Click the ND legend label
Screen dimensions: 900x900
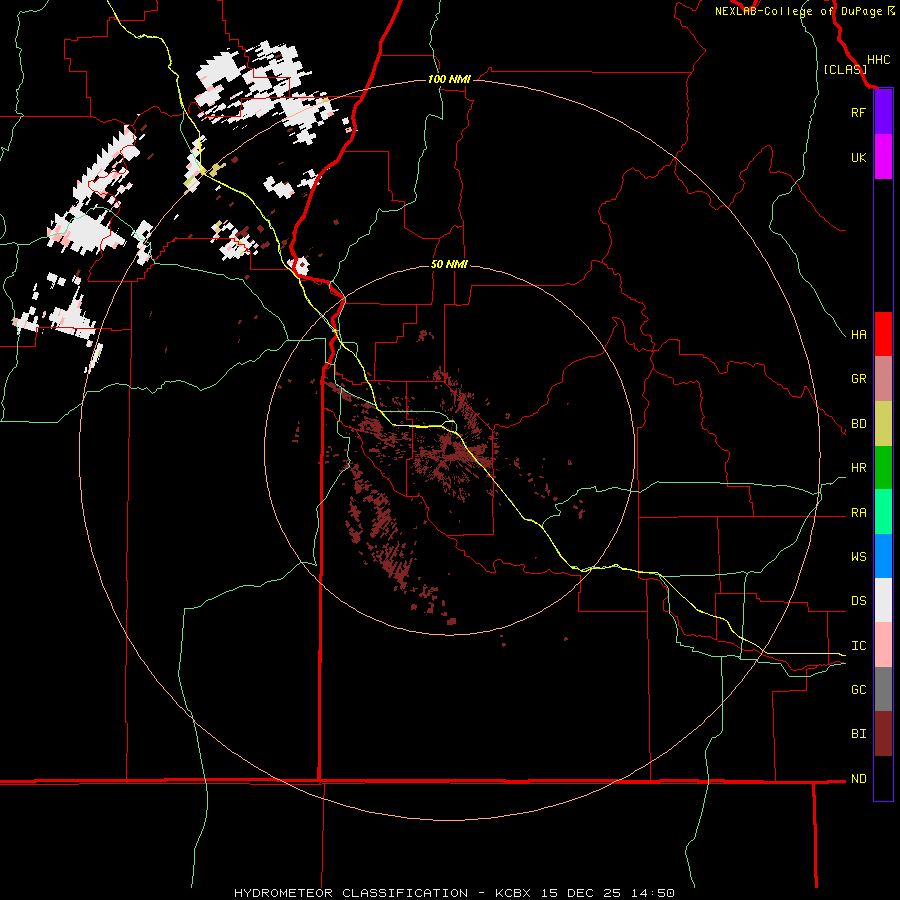[x=858, y=778]
